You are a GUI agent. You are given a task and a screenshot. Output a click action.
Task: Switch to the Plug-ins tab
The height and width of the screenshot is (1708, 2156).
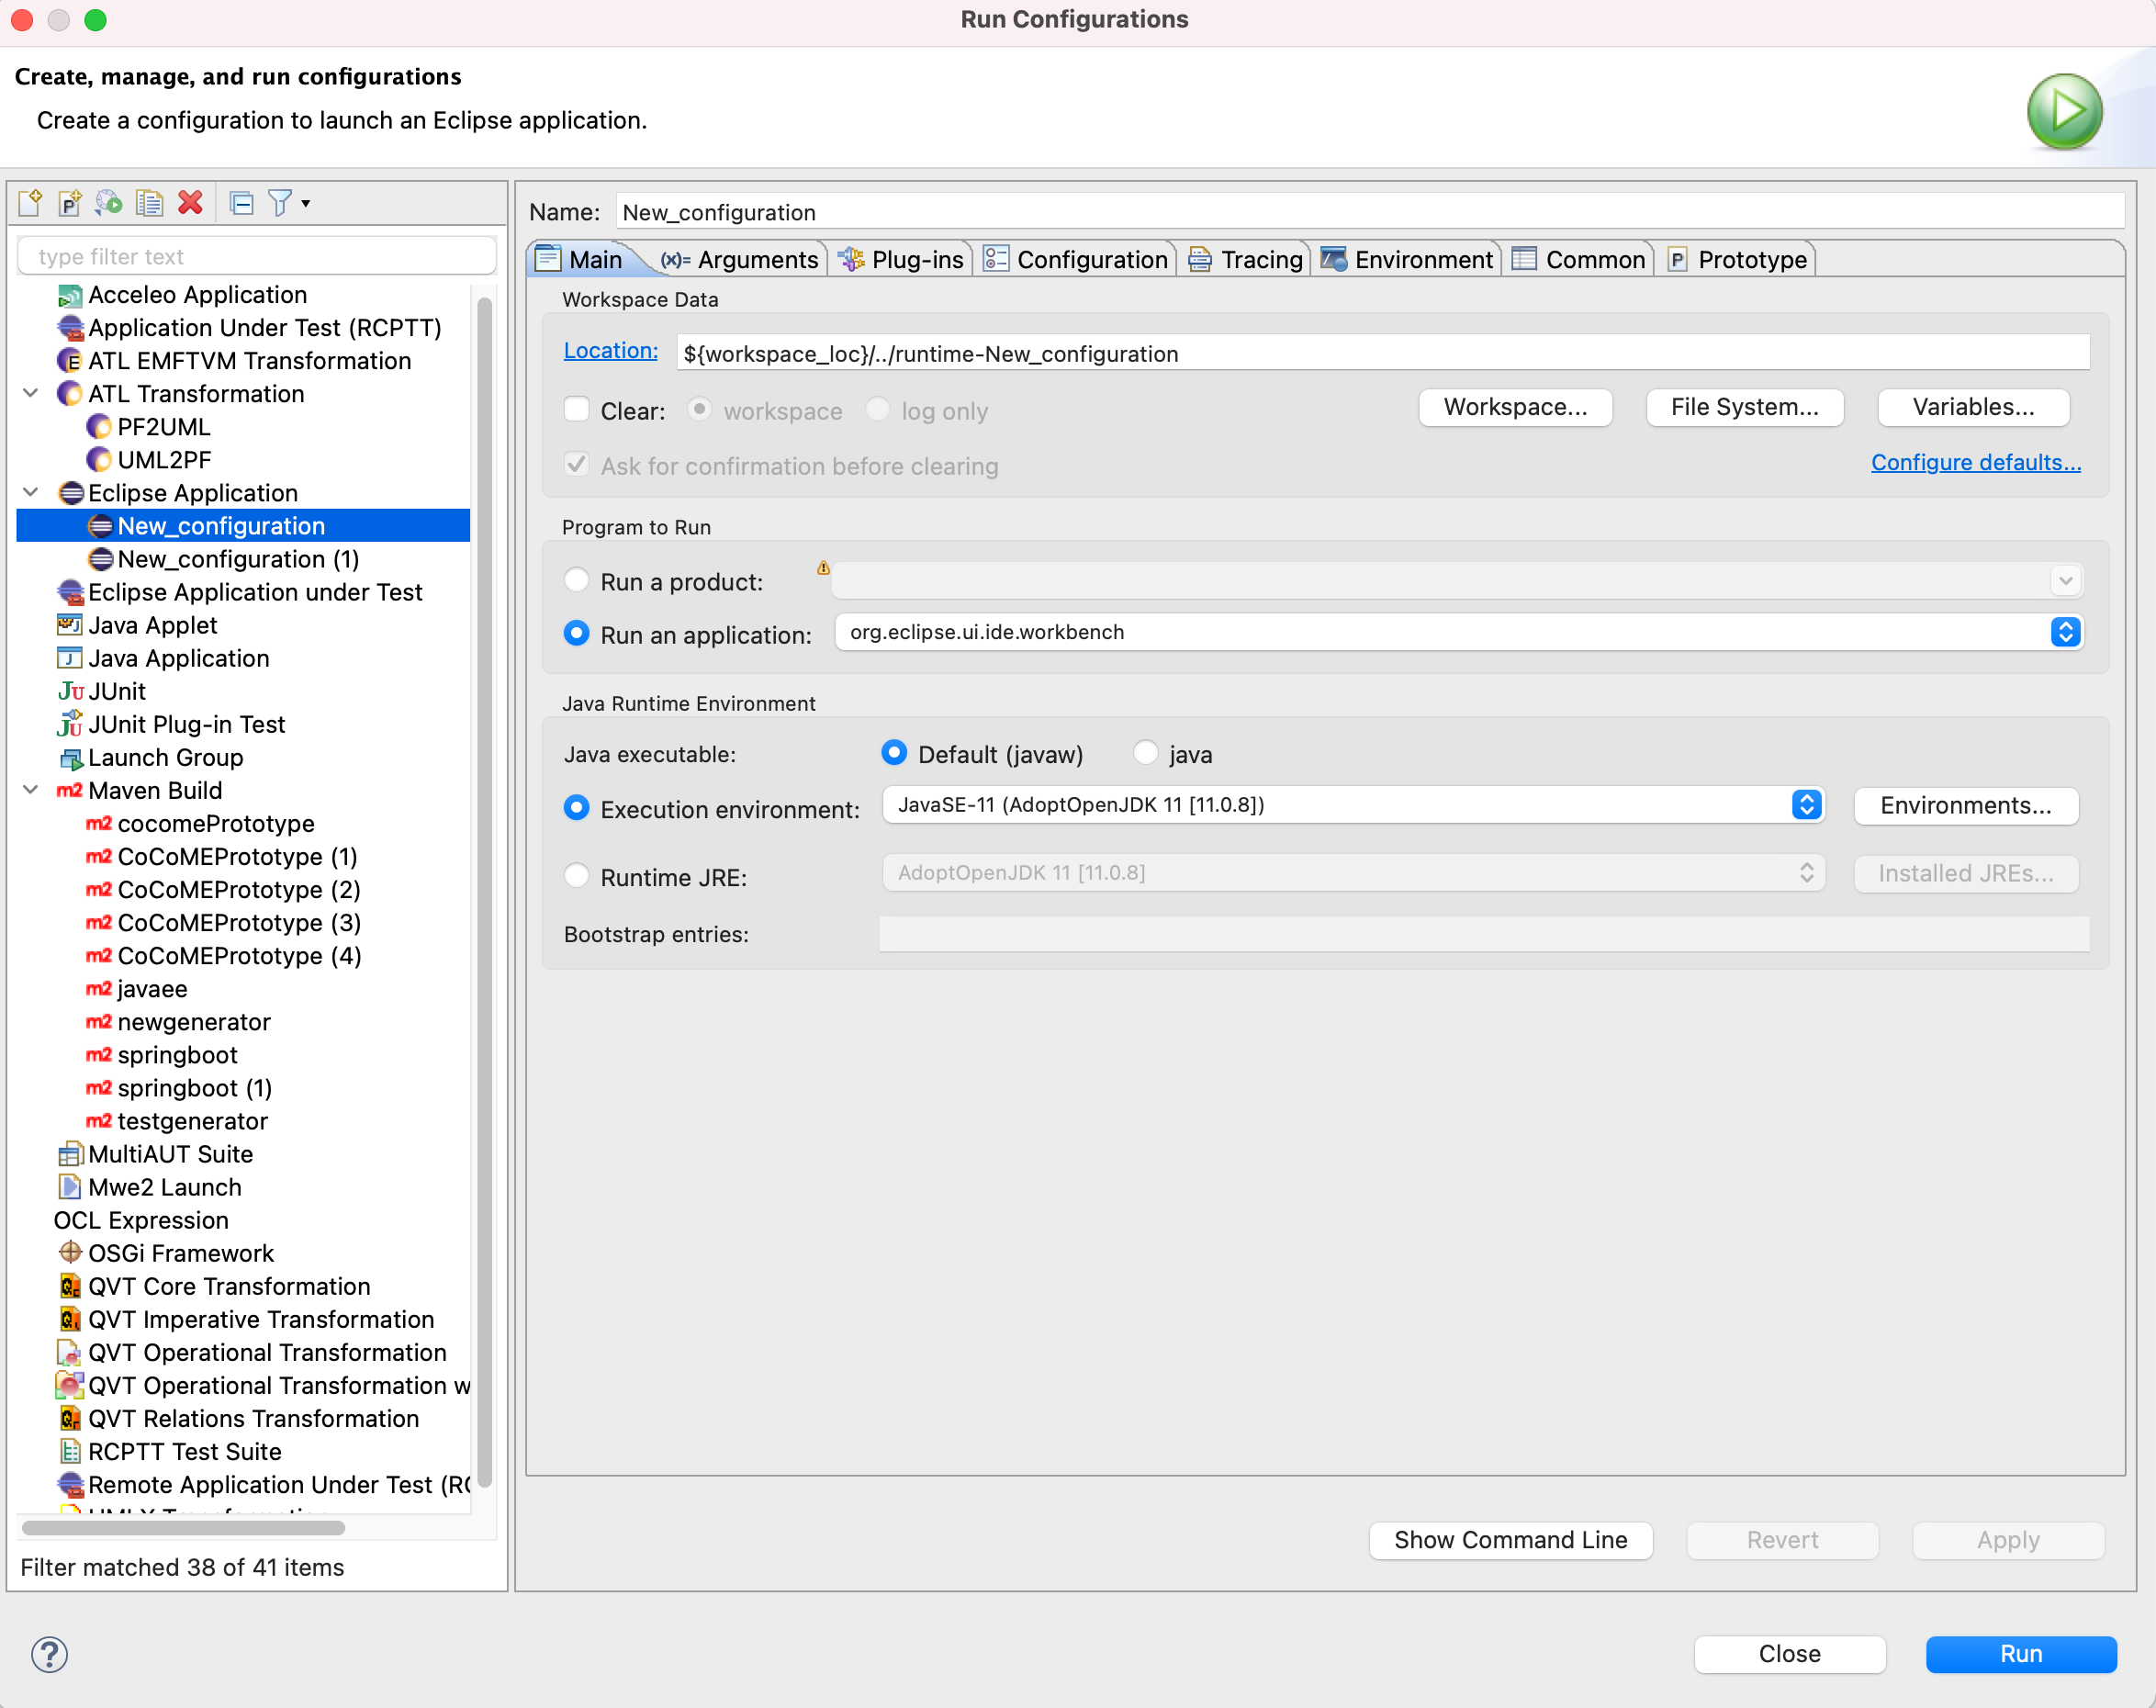coord(900,260)
